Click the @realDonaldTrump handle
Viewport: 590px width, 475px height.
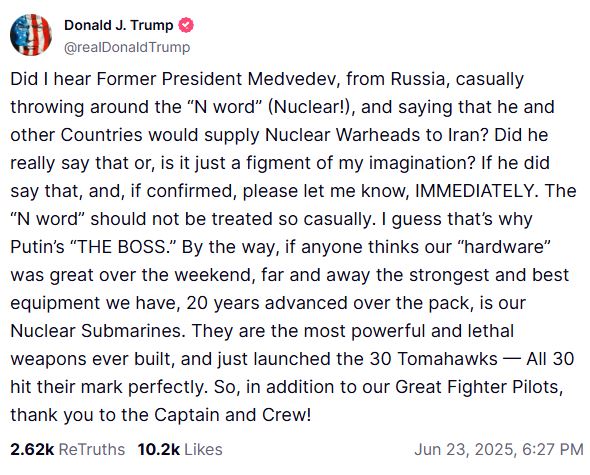[127, 47]
